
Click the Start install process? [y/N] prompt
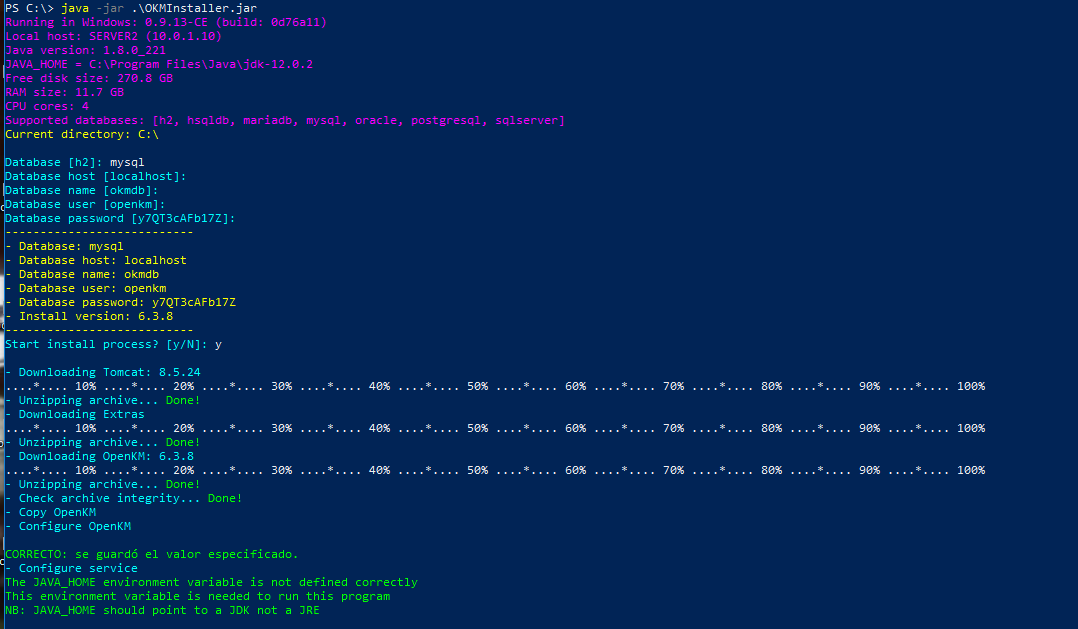[113, 344]
